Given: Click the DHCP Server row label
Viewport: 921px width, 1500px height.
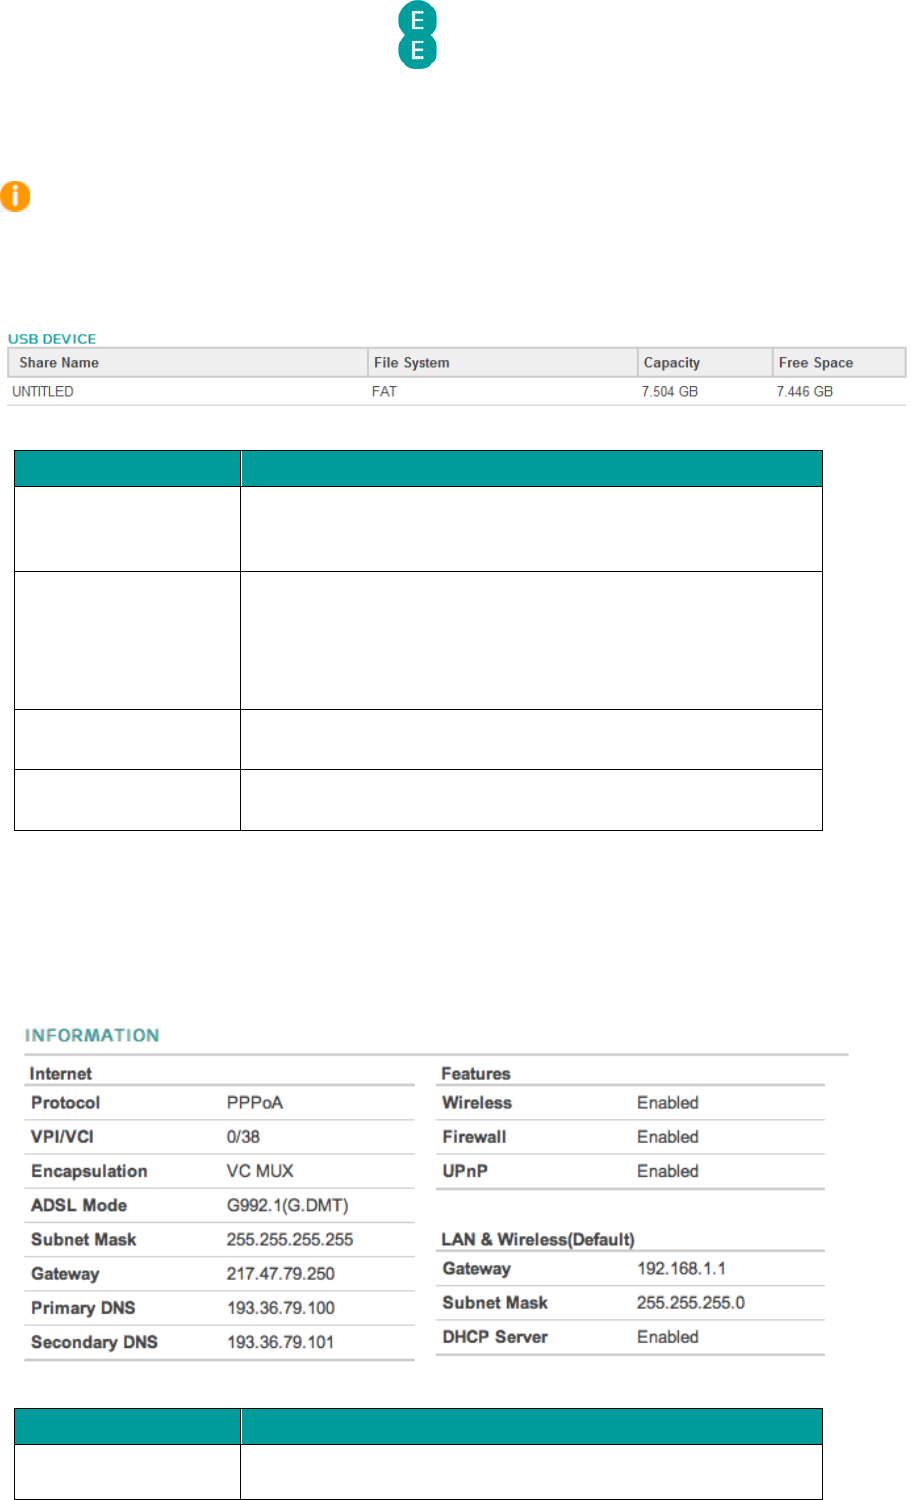Looking at the screenshot, I should coord(495,1337).
